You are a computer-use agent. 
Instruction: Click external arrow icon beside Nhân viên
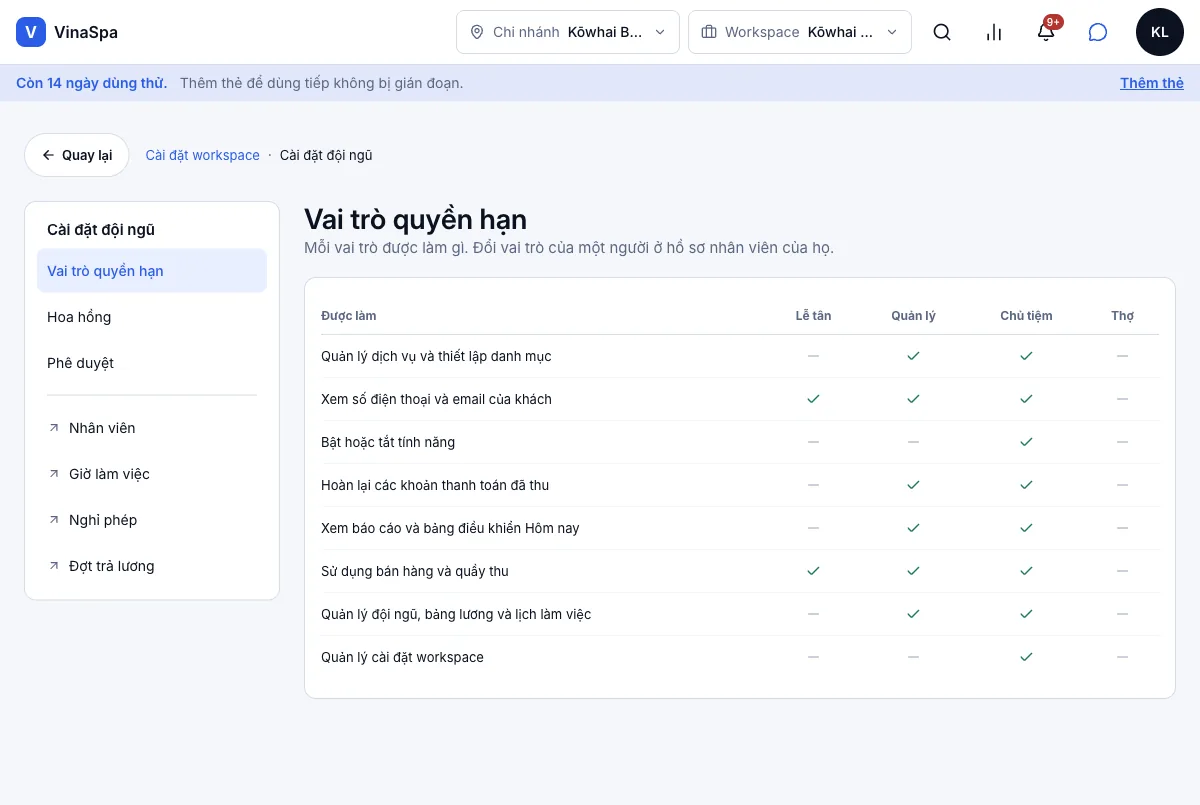point(54,428)
